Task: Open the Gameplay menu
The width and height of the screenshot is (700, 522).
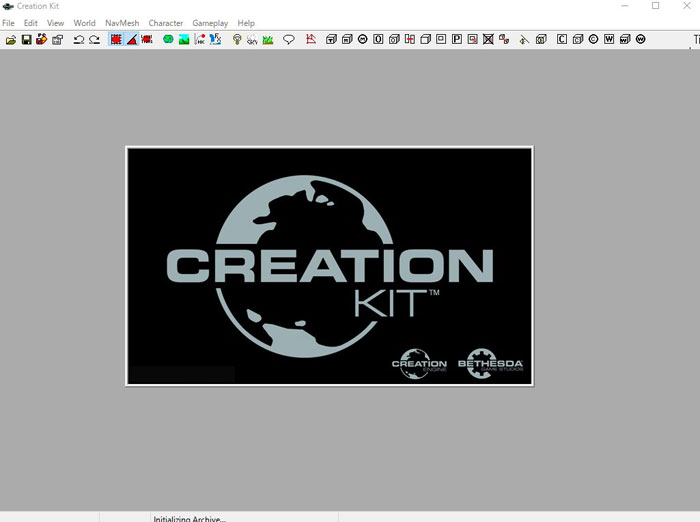Action: (x=210, y=23)
